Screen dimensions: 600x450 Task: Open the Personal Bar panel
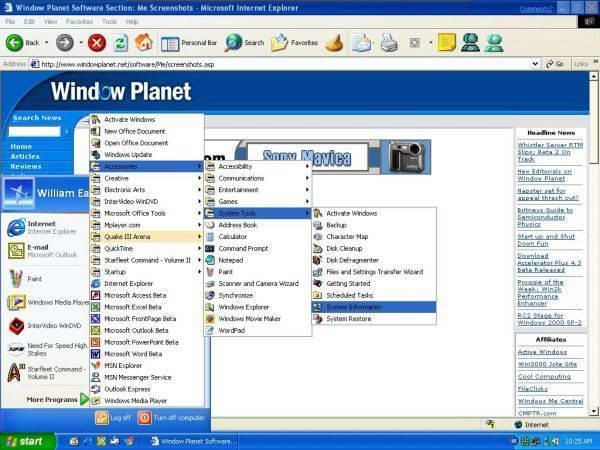[189, 43]
